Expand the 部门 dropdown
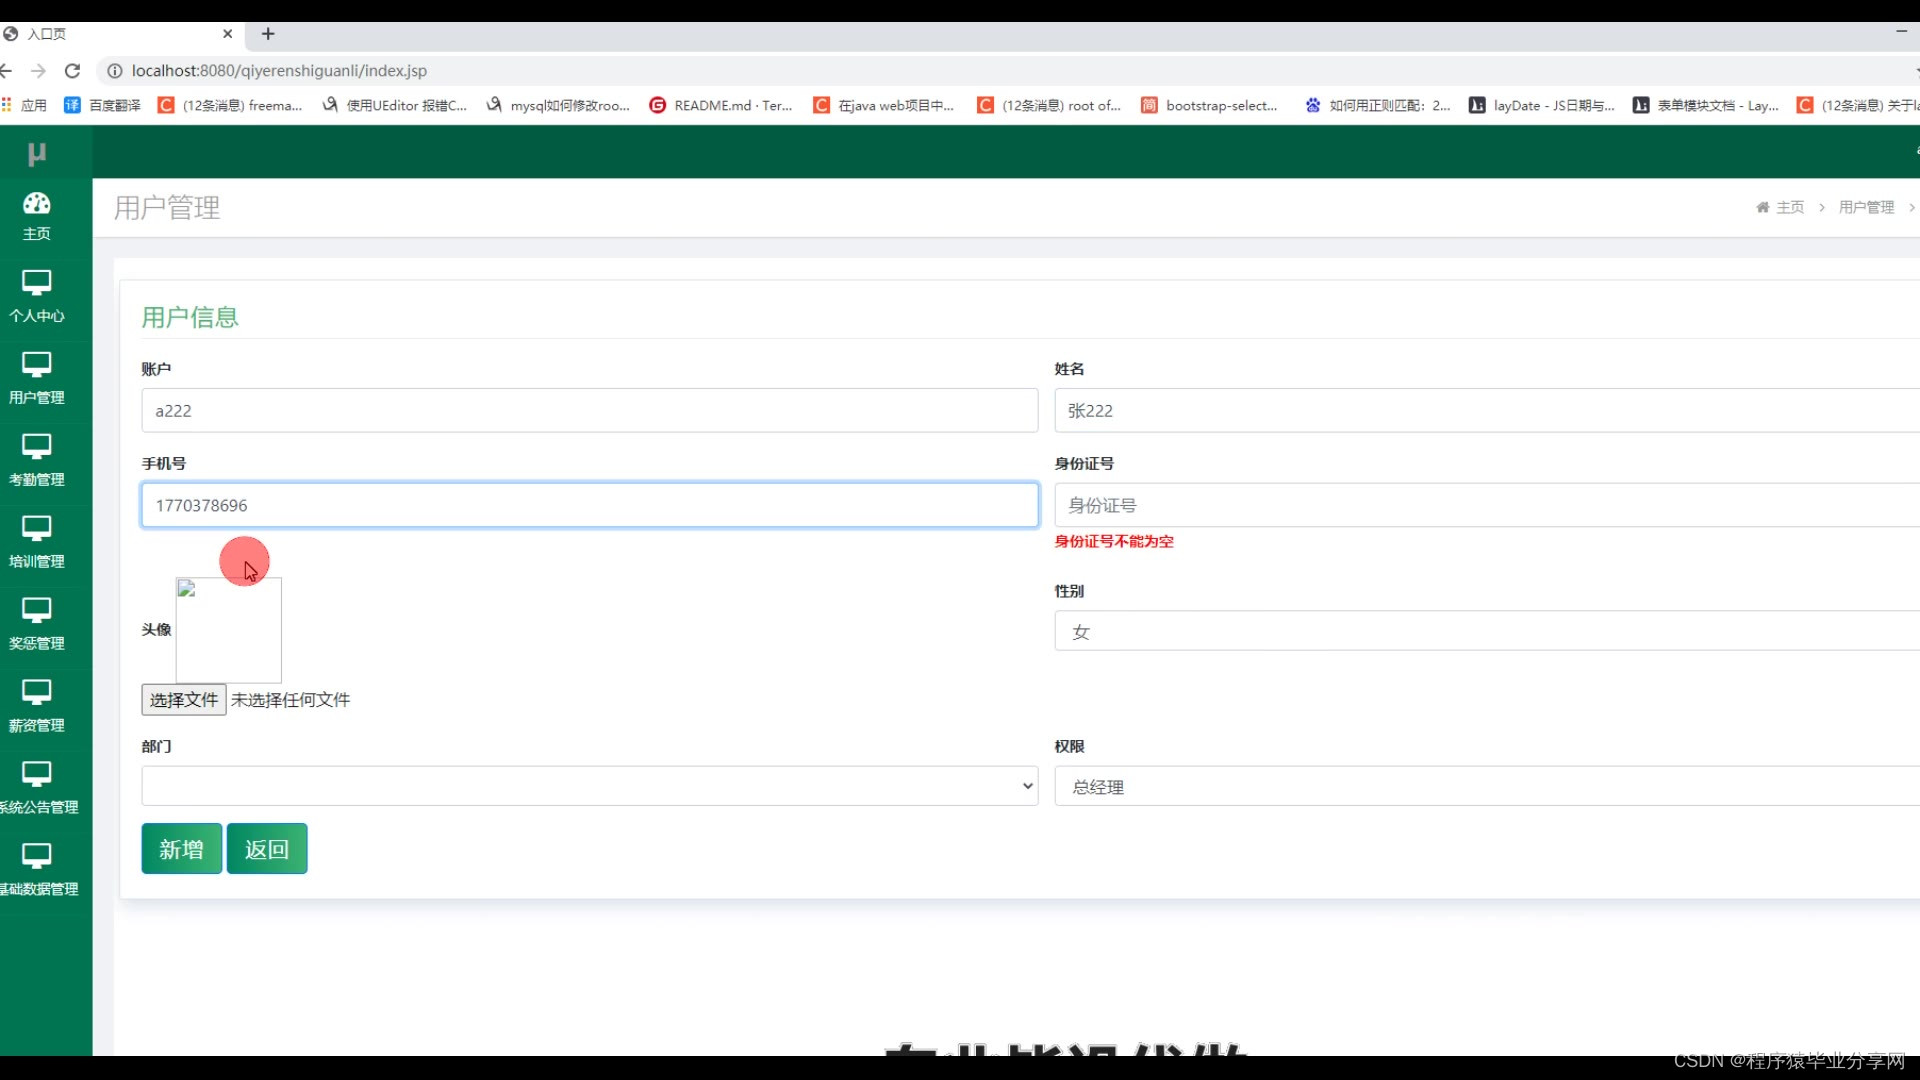1920x1080 pixels. (589, 786)
